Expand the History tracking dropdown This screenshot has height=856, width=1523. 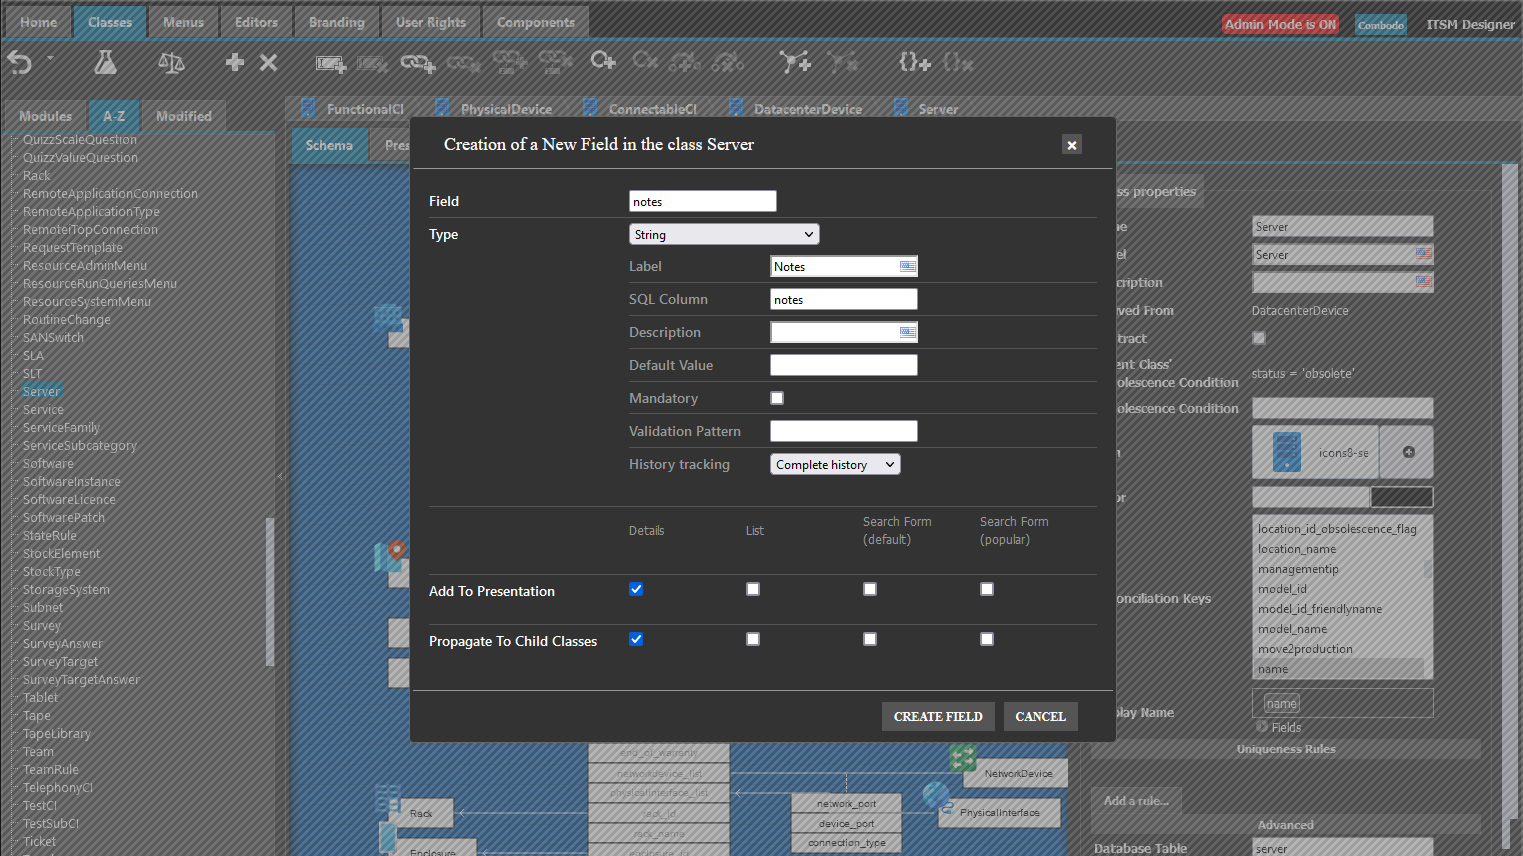[835, 464]
